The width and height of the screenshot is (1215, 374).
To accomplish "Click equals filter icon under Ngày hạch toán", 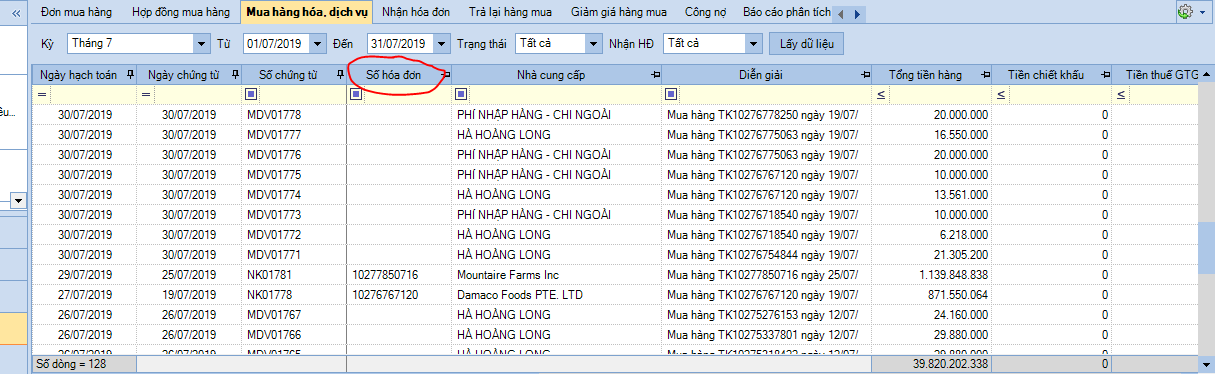I will (41, 94).
